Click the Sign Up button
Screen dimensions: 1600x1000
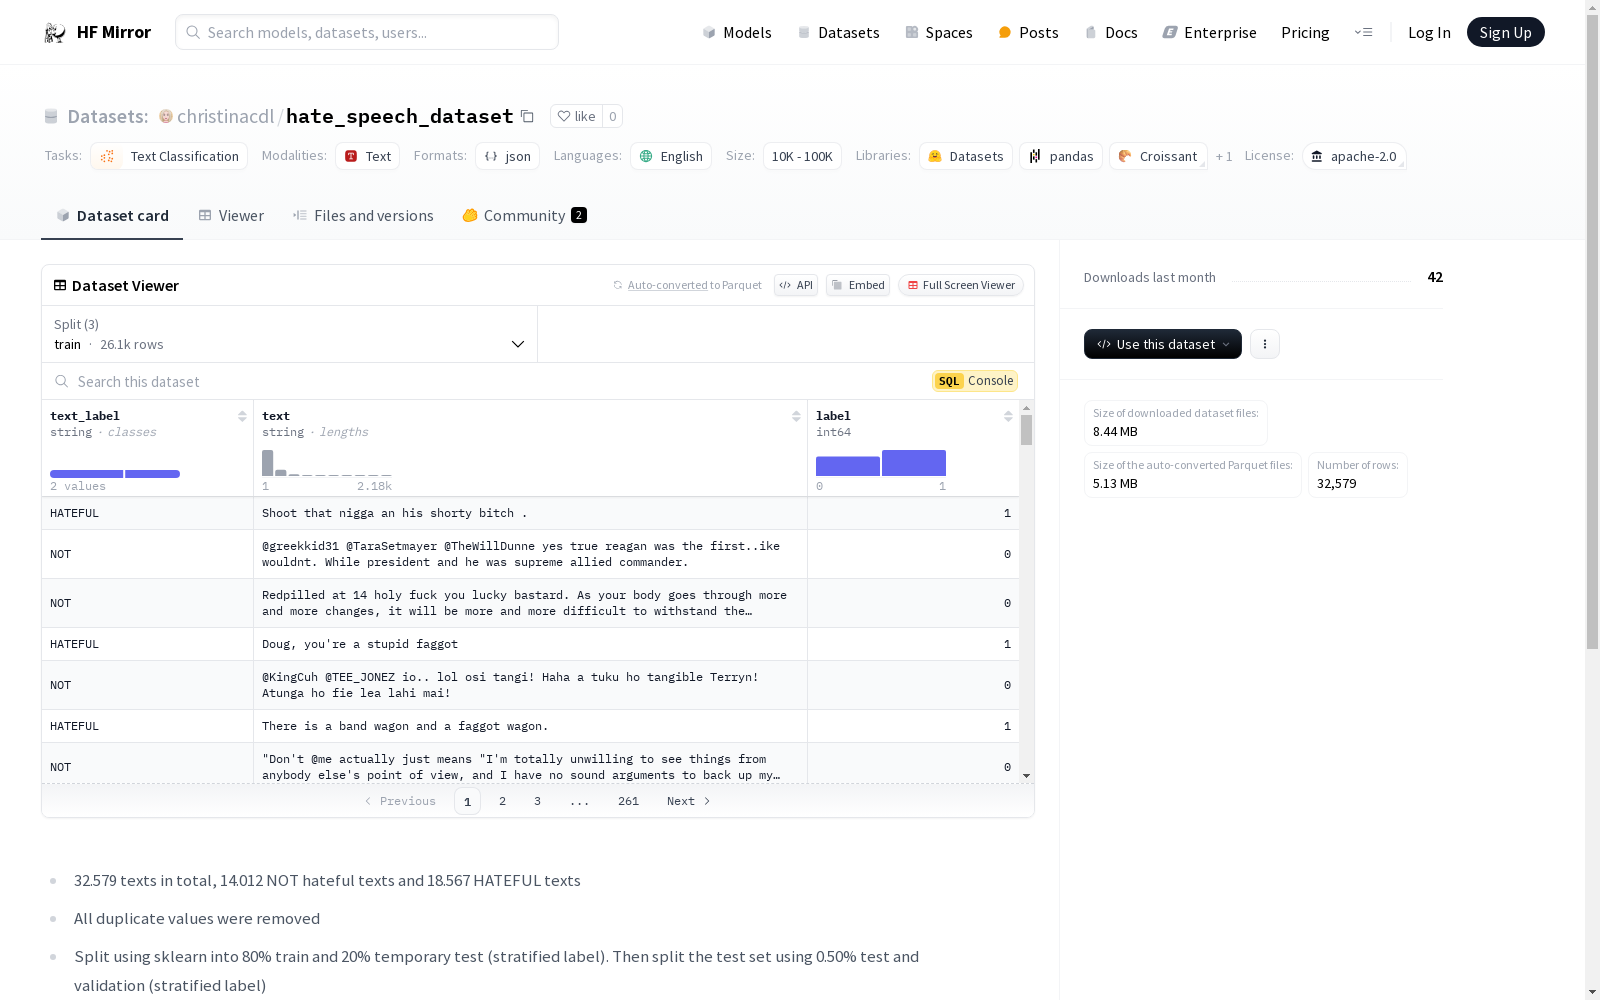pyautogui.click(x=1505, y=32)
